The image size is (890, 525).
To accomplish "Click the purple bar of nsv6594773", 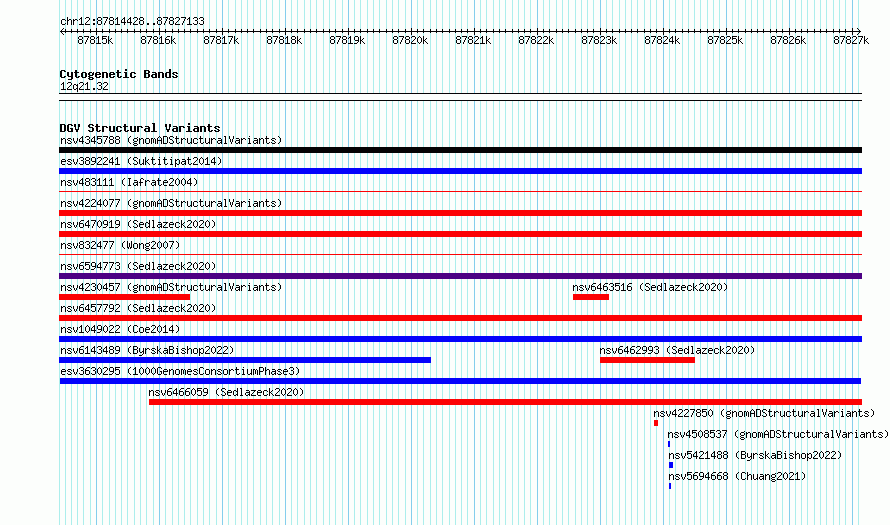I will coord(460,276).
